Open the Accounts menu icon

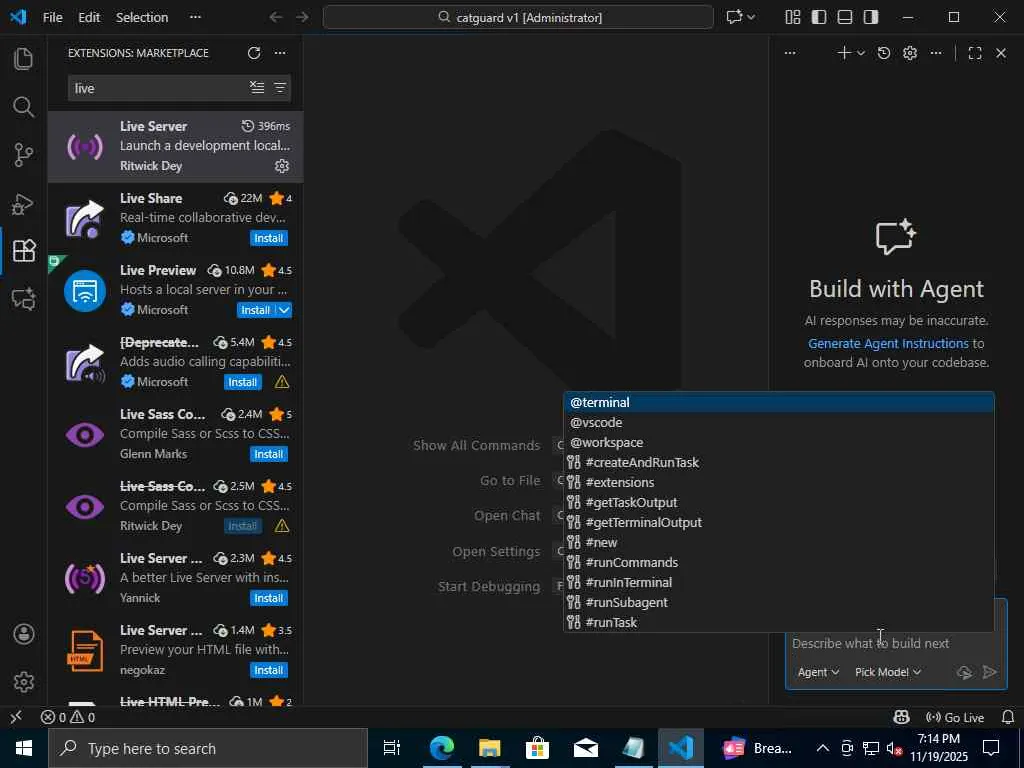tap(24, 633)
